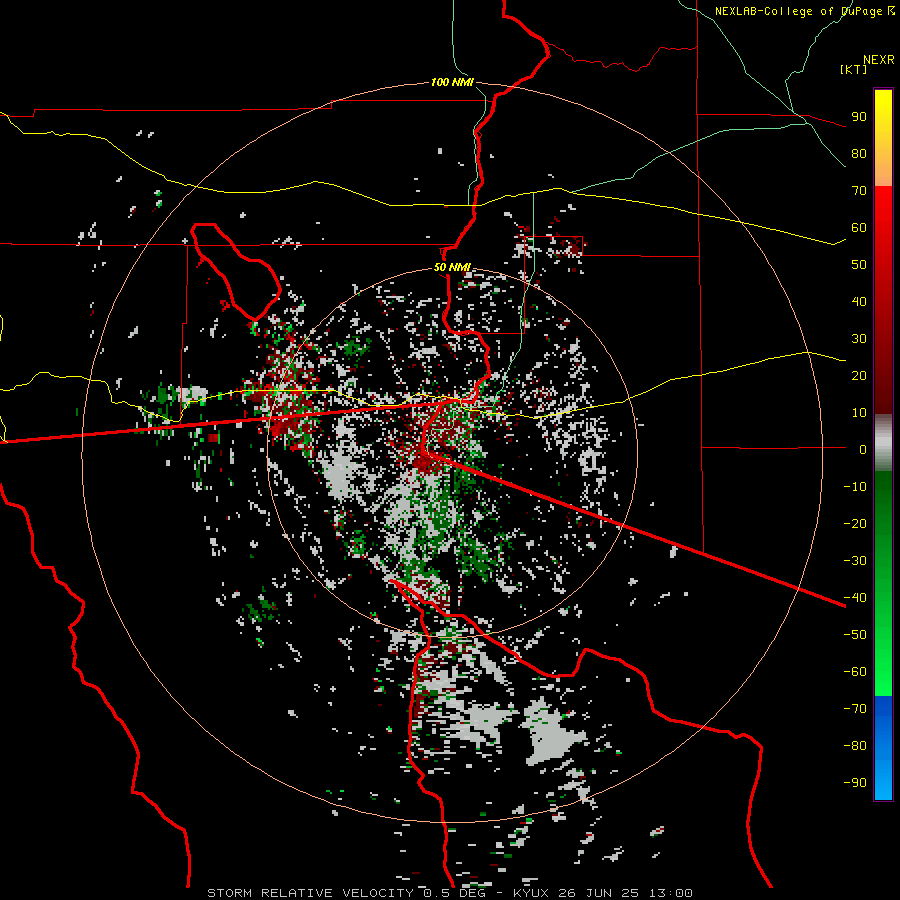Click the 30 value on the color scale
The image size is (900, 900).
click(x=859, y=339)
